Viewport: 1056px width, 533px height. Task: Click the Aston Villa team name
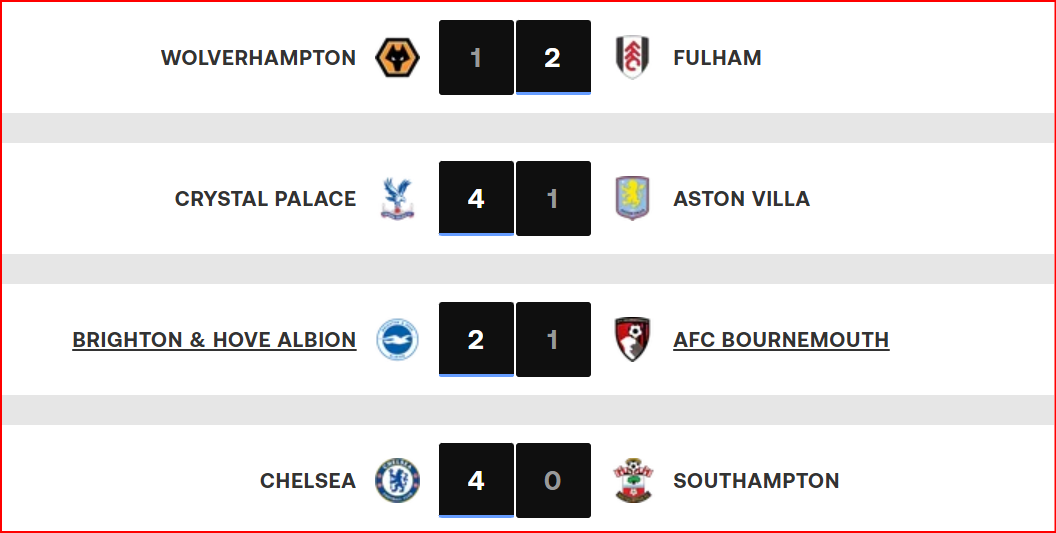pyautogui.click(x=741, y=199)
